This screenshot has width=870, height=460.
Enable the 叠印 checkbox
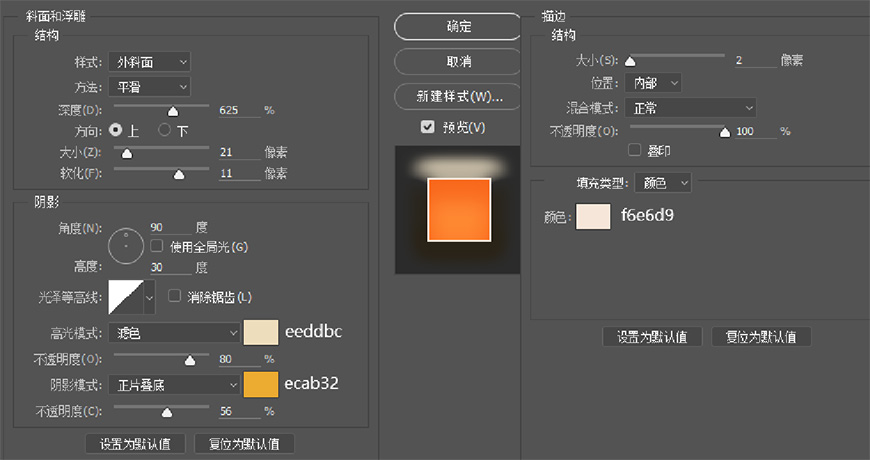[634, 149]
